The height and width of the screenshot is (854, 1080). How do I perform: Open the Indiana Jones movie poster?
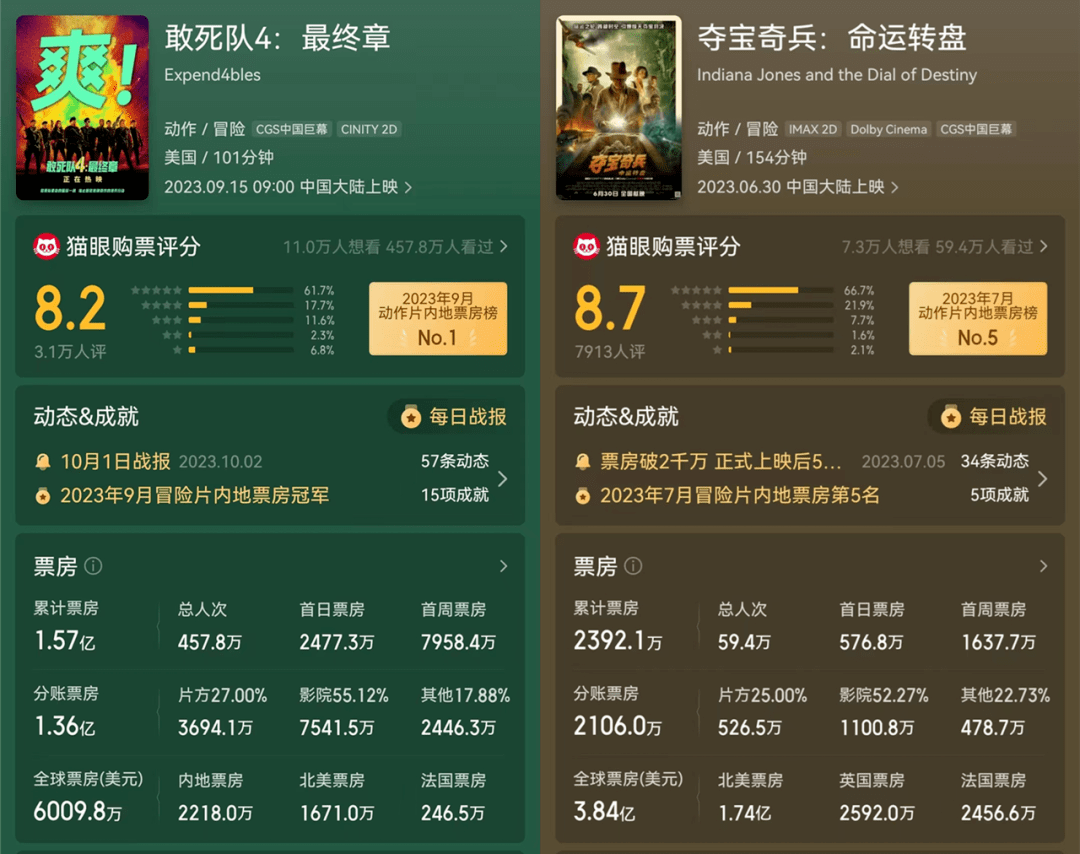tap(618, 108)
